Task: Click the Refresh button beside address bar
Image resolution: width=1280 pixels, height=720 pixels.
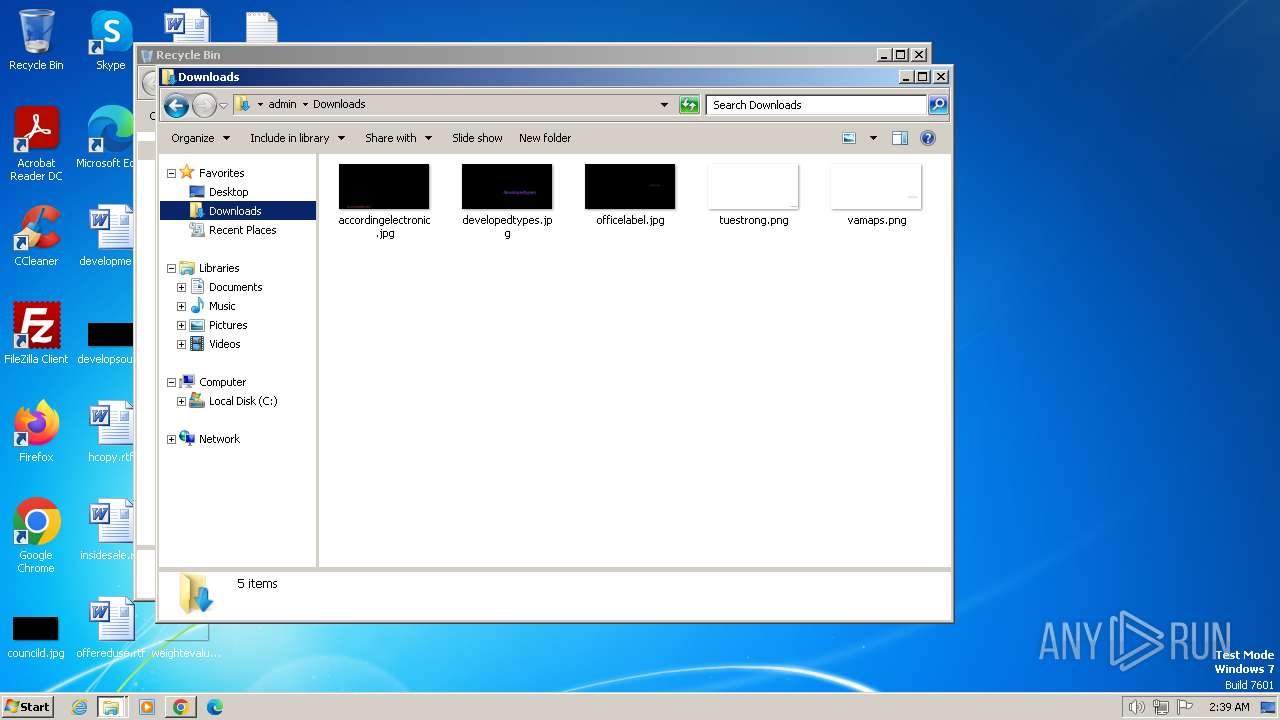Action: coord(689,104)
